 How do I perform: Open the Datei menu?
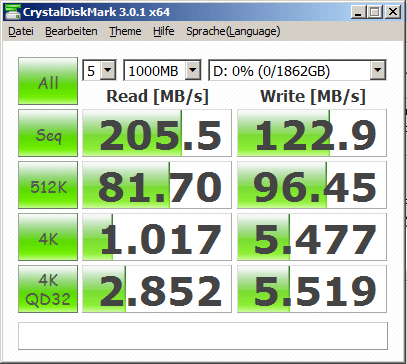21,31
